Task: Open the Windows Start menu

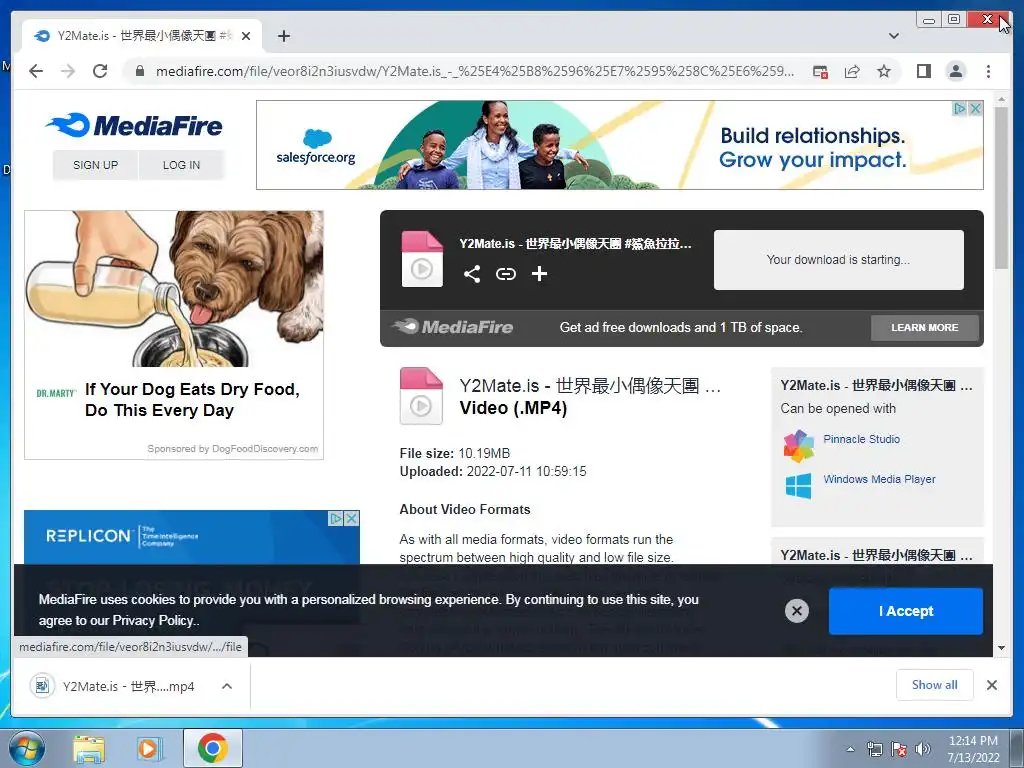Action: [x=26, y=748]
